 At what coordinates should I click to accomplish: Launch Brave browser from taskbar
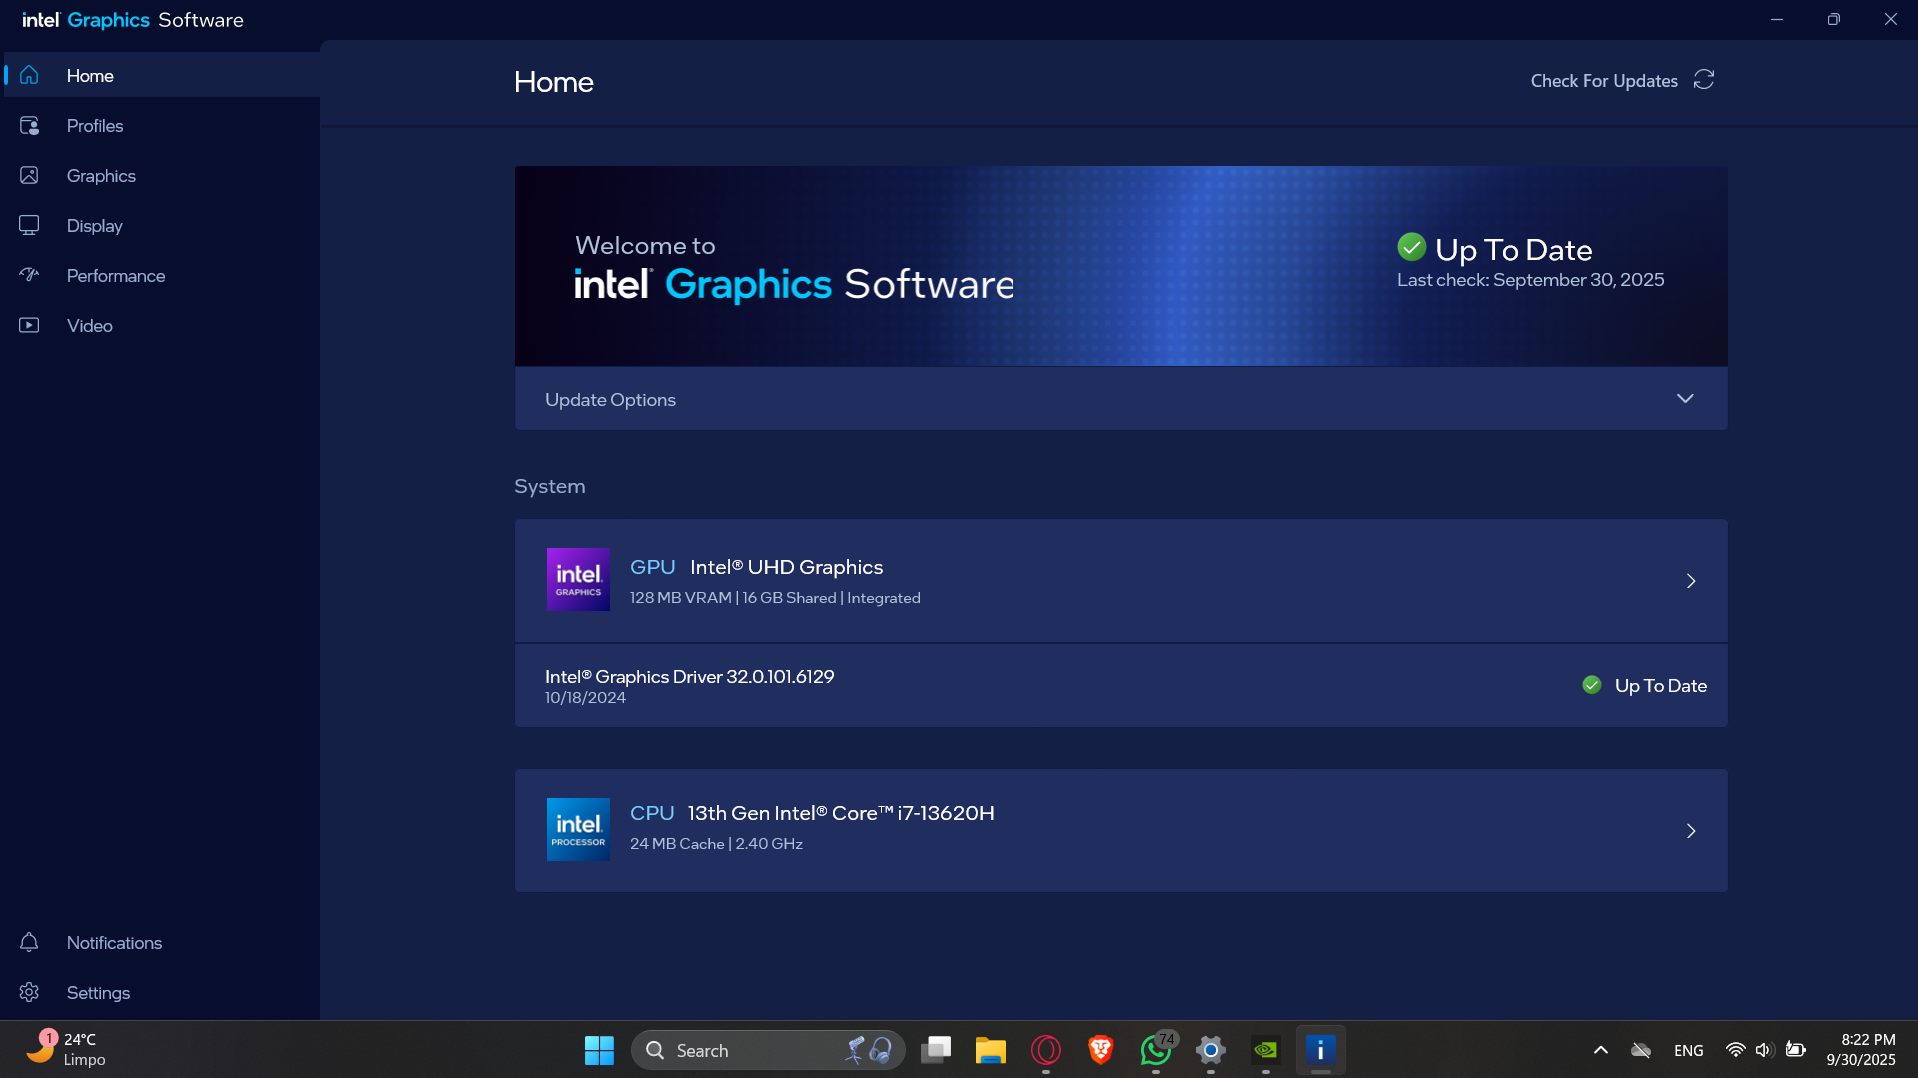pyautogui.click(x=1100, y=1050)
